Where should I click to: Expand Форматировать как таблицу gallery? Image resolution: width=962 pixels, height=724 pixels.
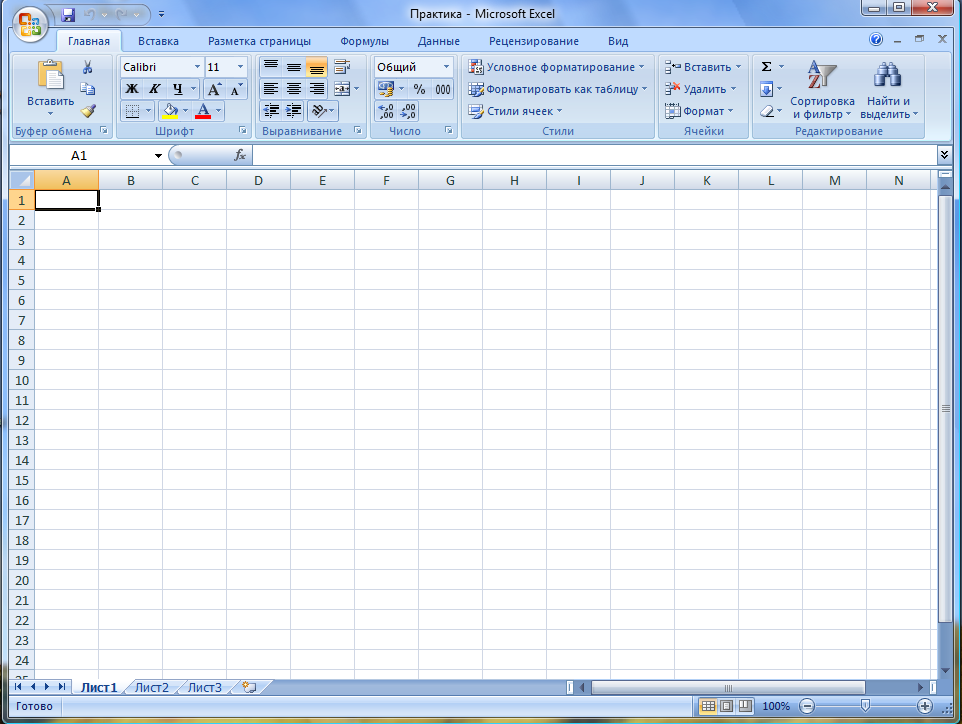(x=558, y=89)
